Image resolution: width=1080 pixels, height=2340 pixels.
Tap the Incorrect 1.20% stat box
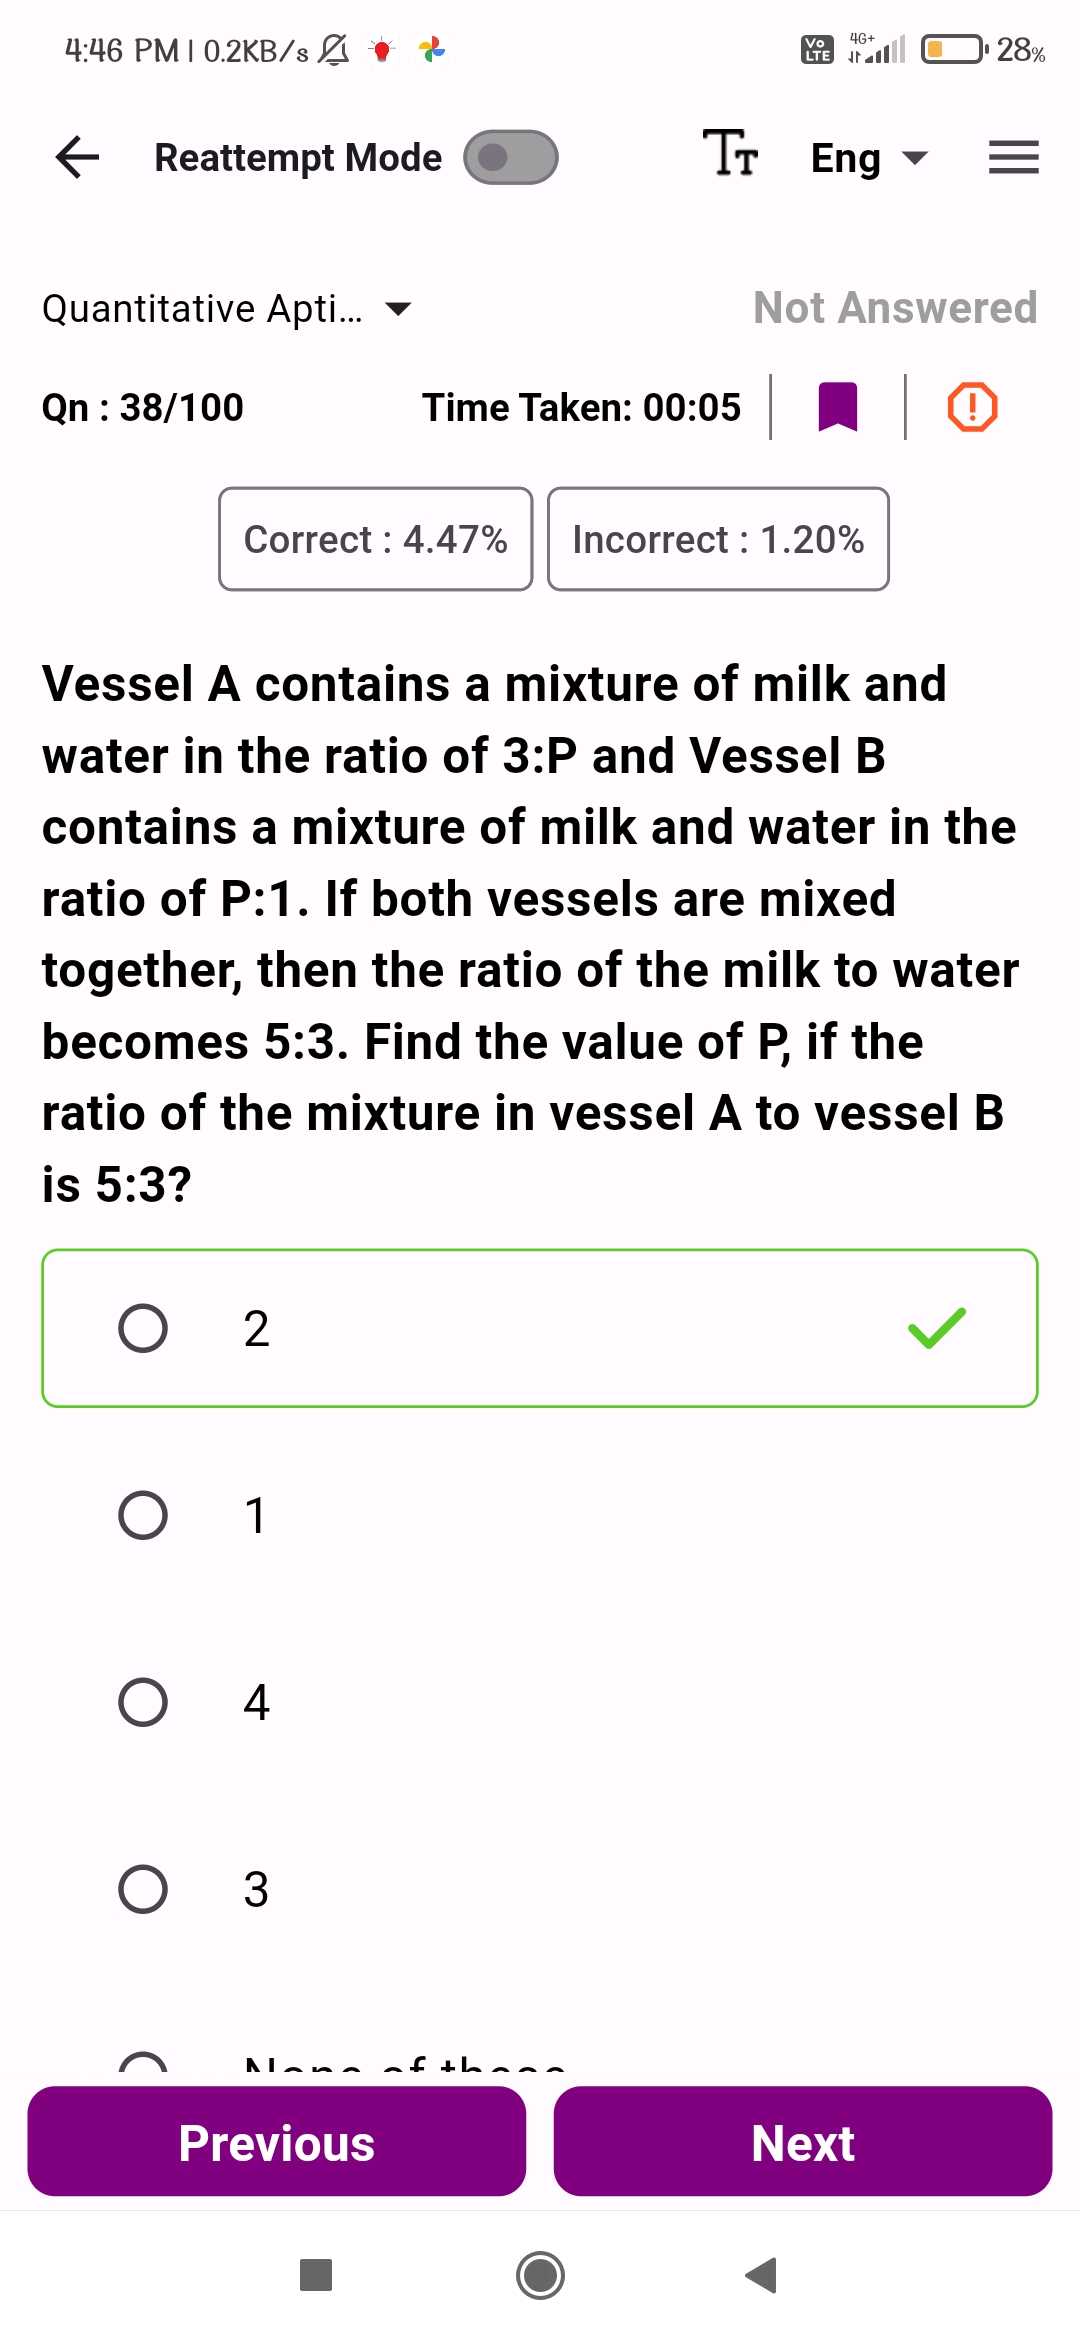(718, 539)
